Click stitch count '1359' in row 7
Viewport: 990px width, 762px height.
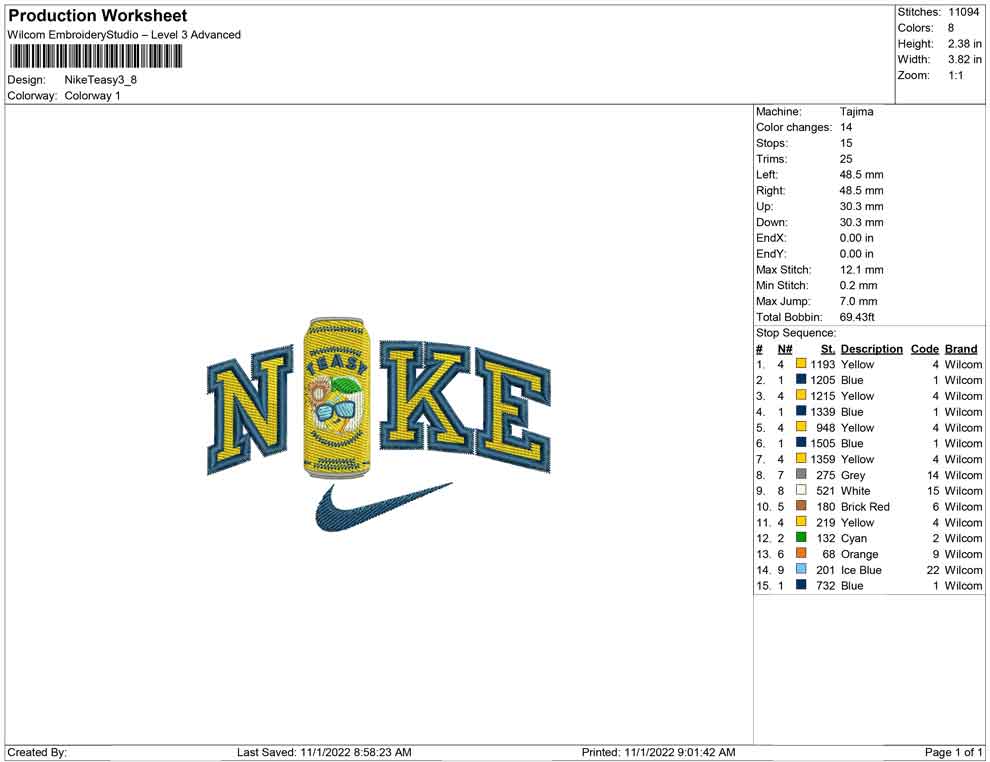tap(823, 459)
